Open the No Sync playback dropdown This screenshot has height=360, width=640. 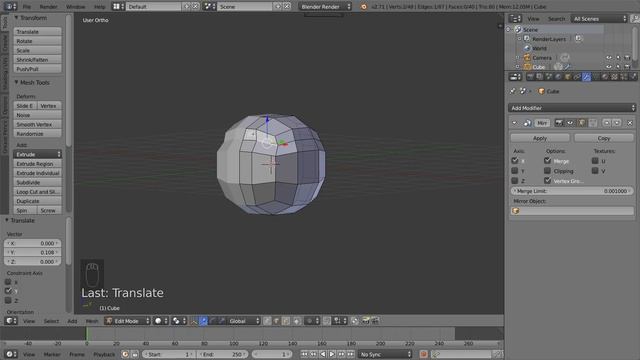point(385,354)
